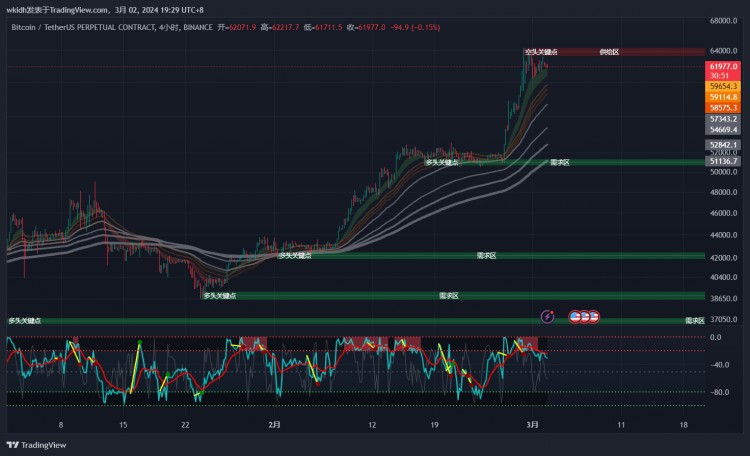The width and height of the screenshot is (750, 456).
Task: Click the 59654.3 orange price tag
Action: click(723, 86)
